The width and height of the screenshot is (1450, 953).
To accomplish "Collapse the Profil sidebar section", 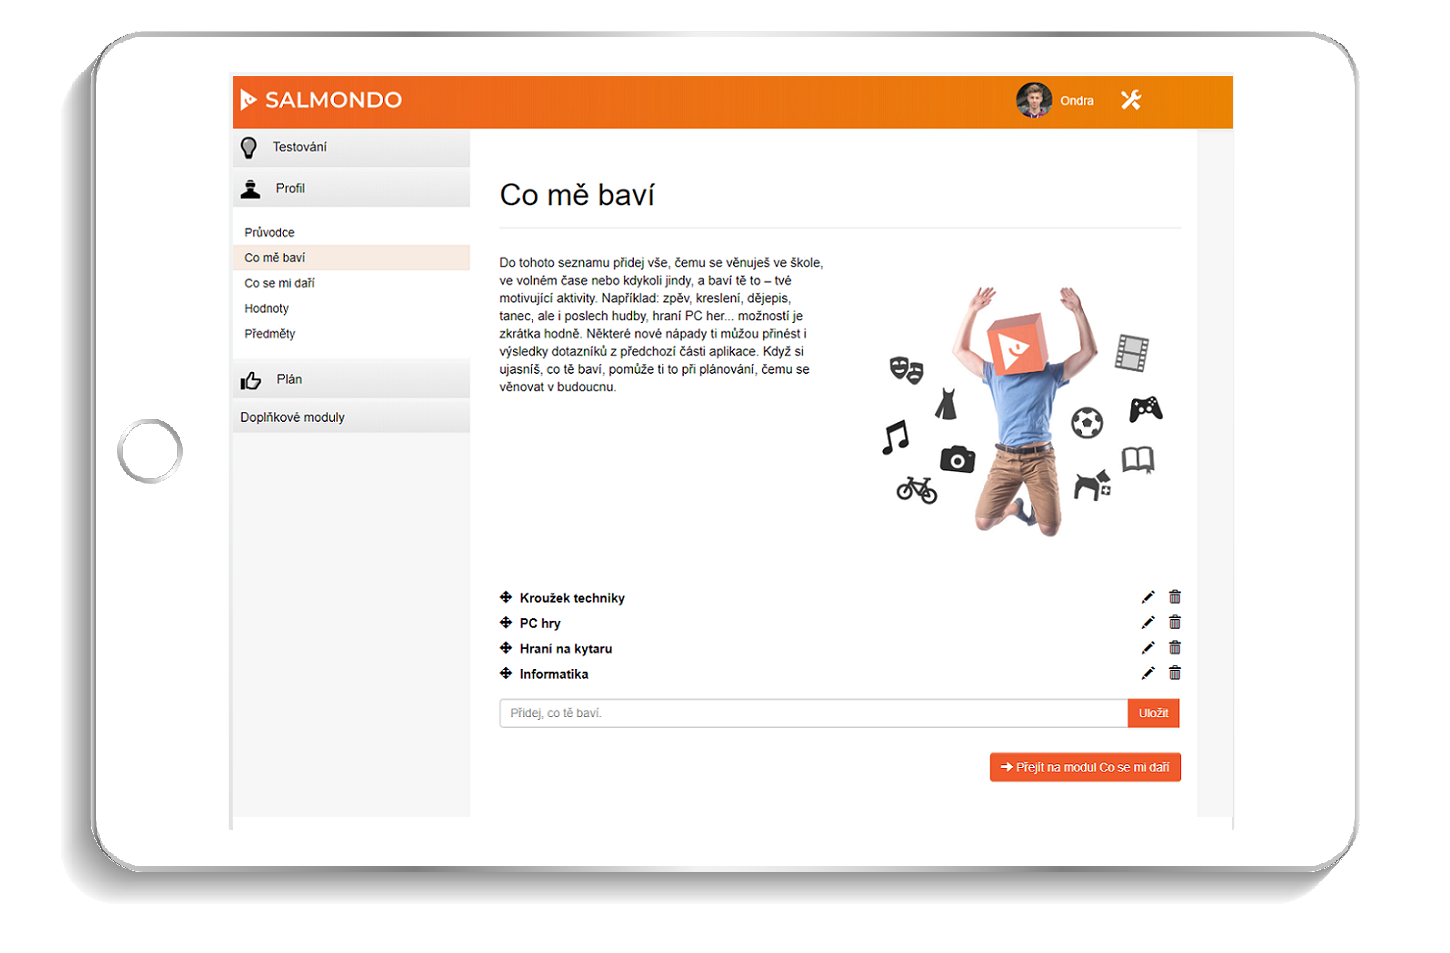I will (x=351, y=188).
